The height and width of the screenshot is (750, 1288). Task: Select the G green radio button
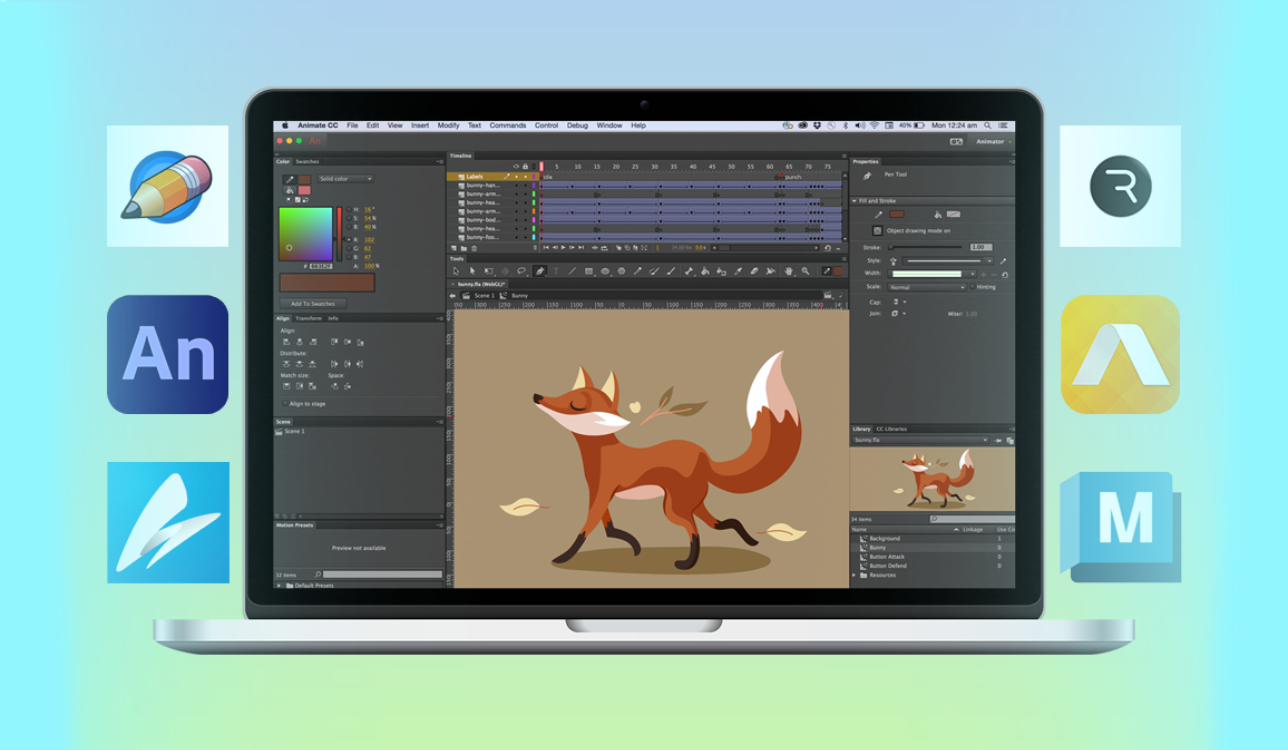point(349,248)
